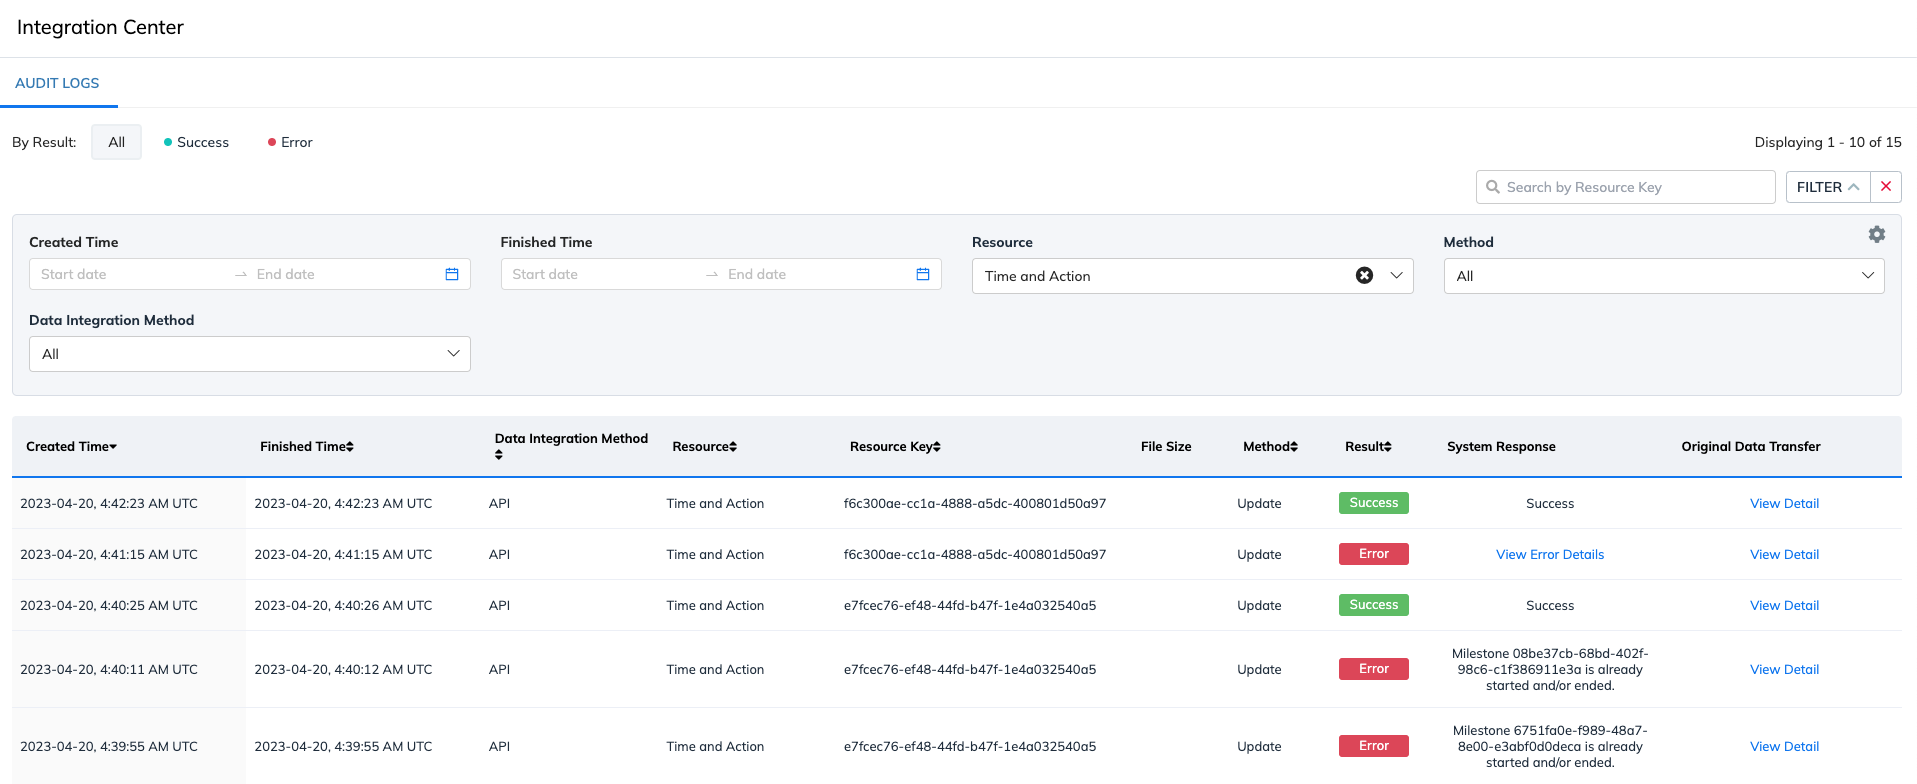Viewport: 1917px width, 784px height.
Task: Open the Finished Time calendar icon
Action: point(923,274)
